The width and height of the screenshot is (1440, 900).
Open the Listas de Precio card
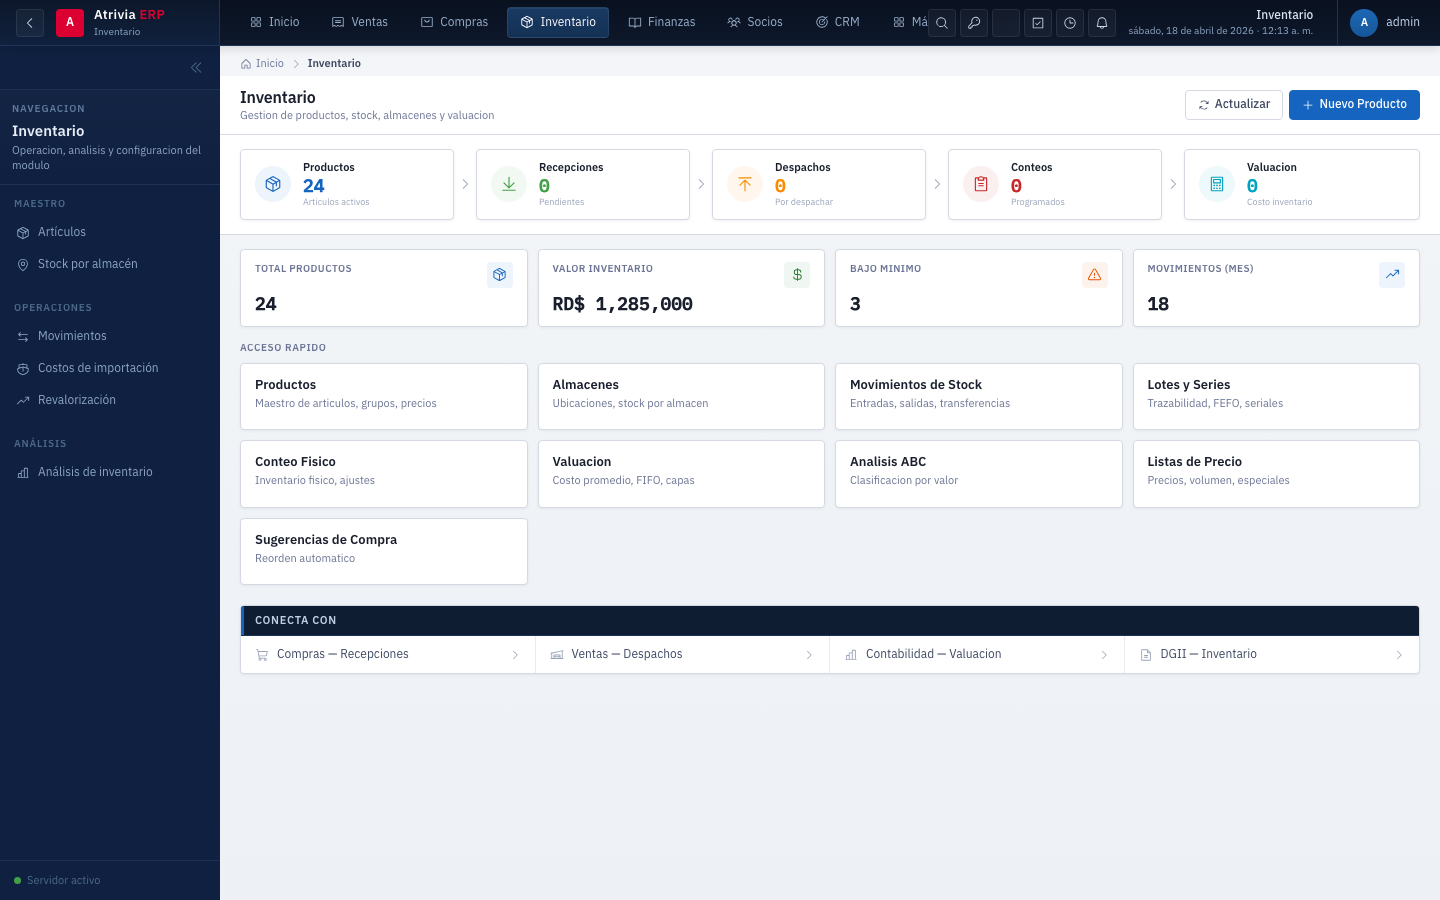(x=1276, y=474)
